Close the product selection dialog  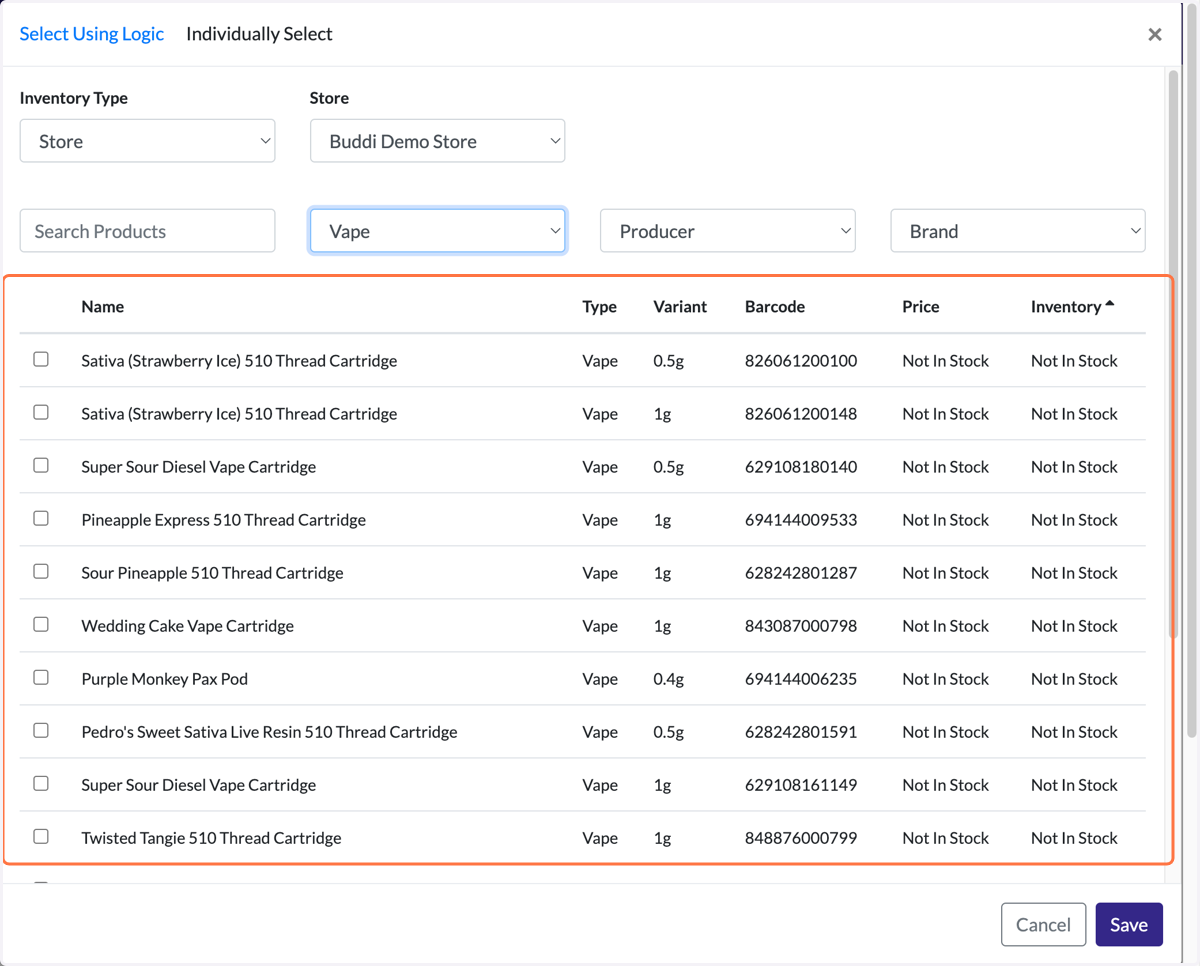tap(1155, 34)
